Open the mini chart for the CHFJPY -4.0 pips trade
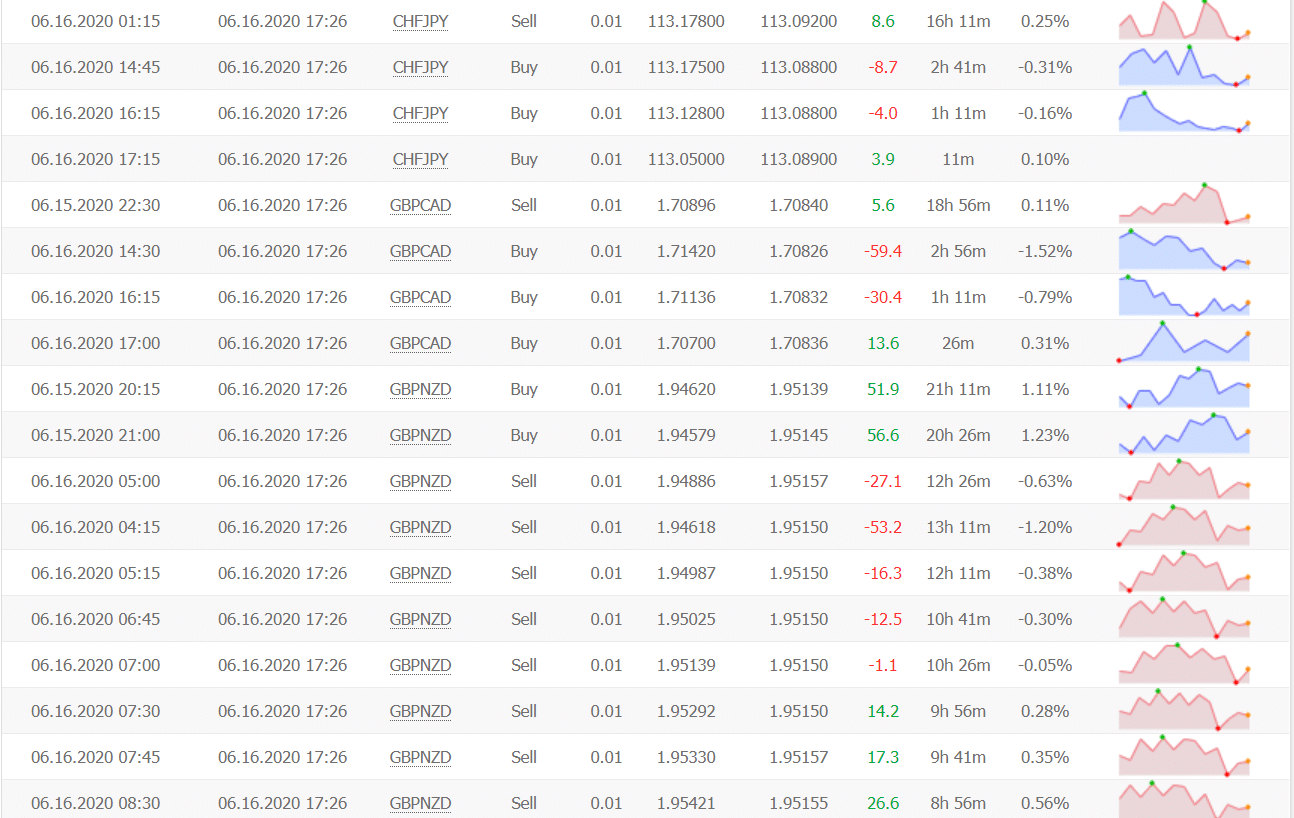The height and width of the screenshot is (818, 1294). [1184, 112]
